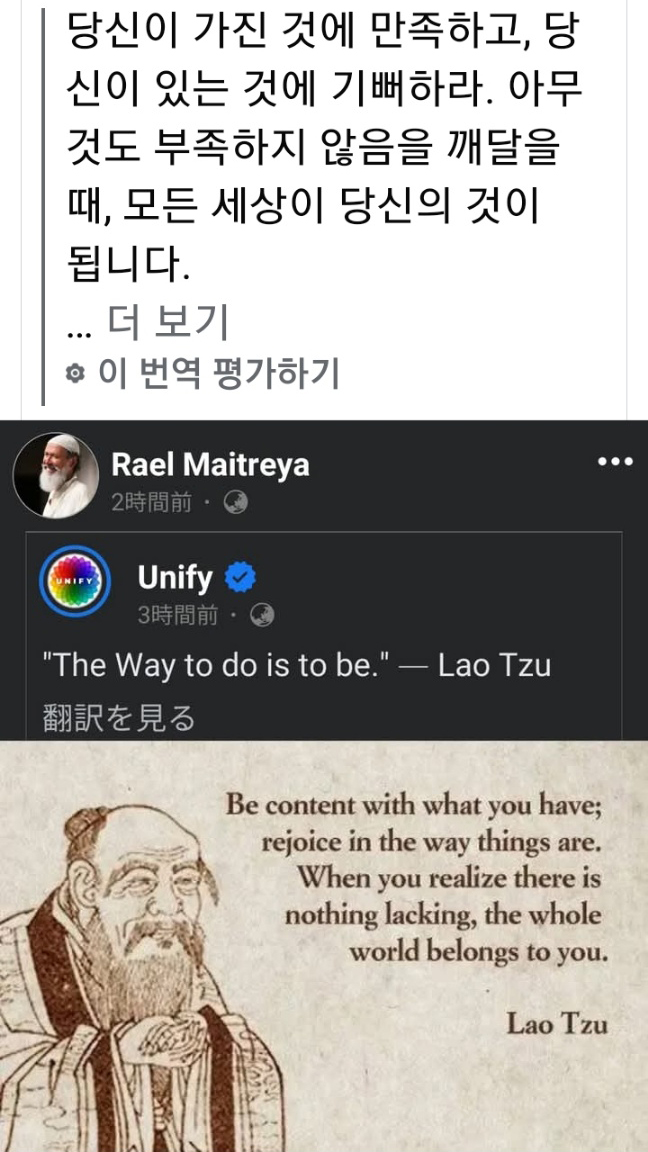The image size is (648, 1152).
Task: Click the gear icon beside 이 번역 평가하기
Action: pos(75,374)
